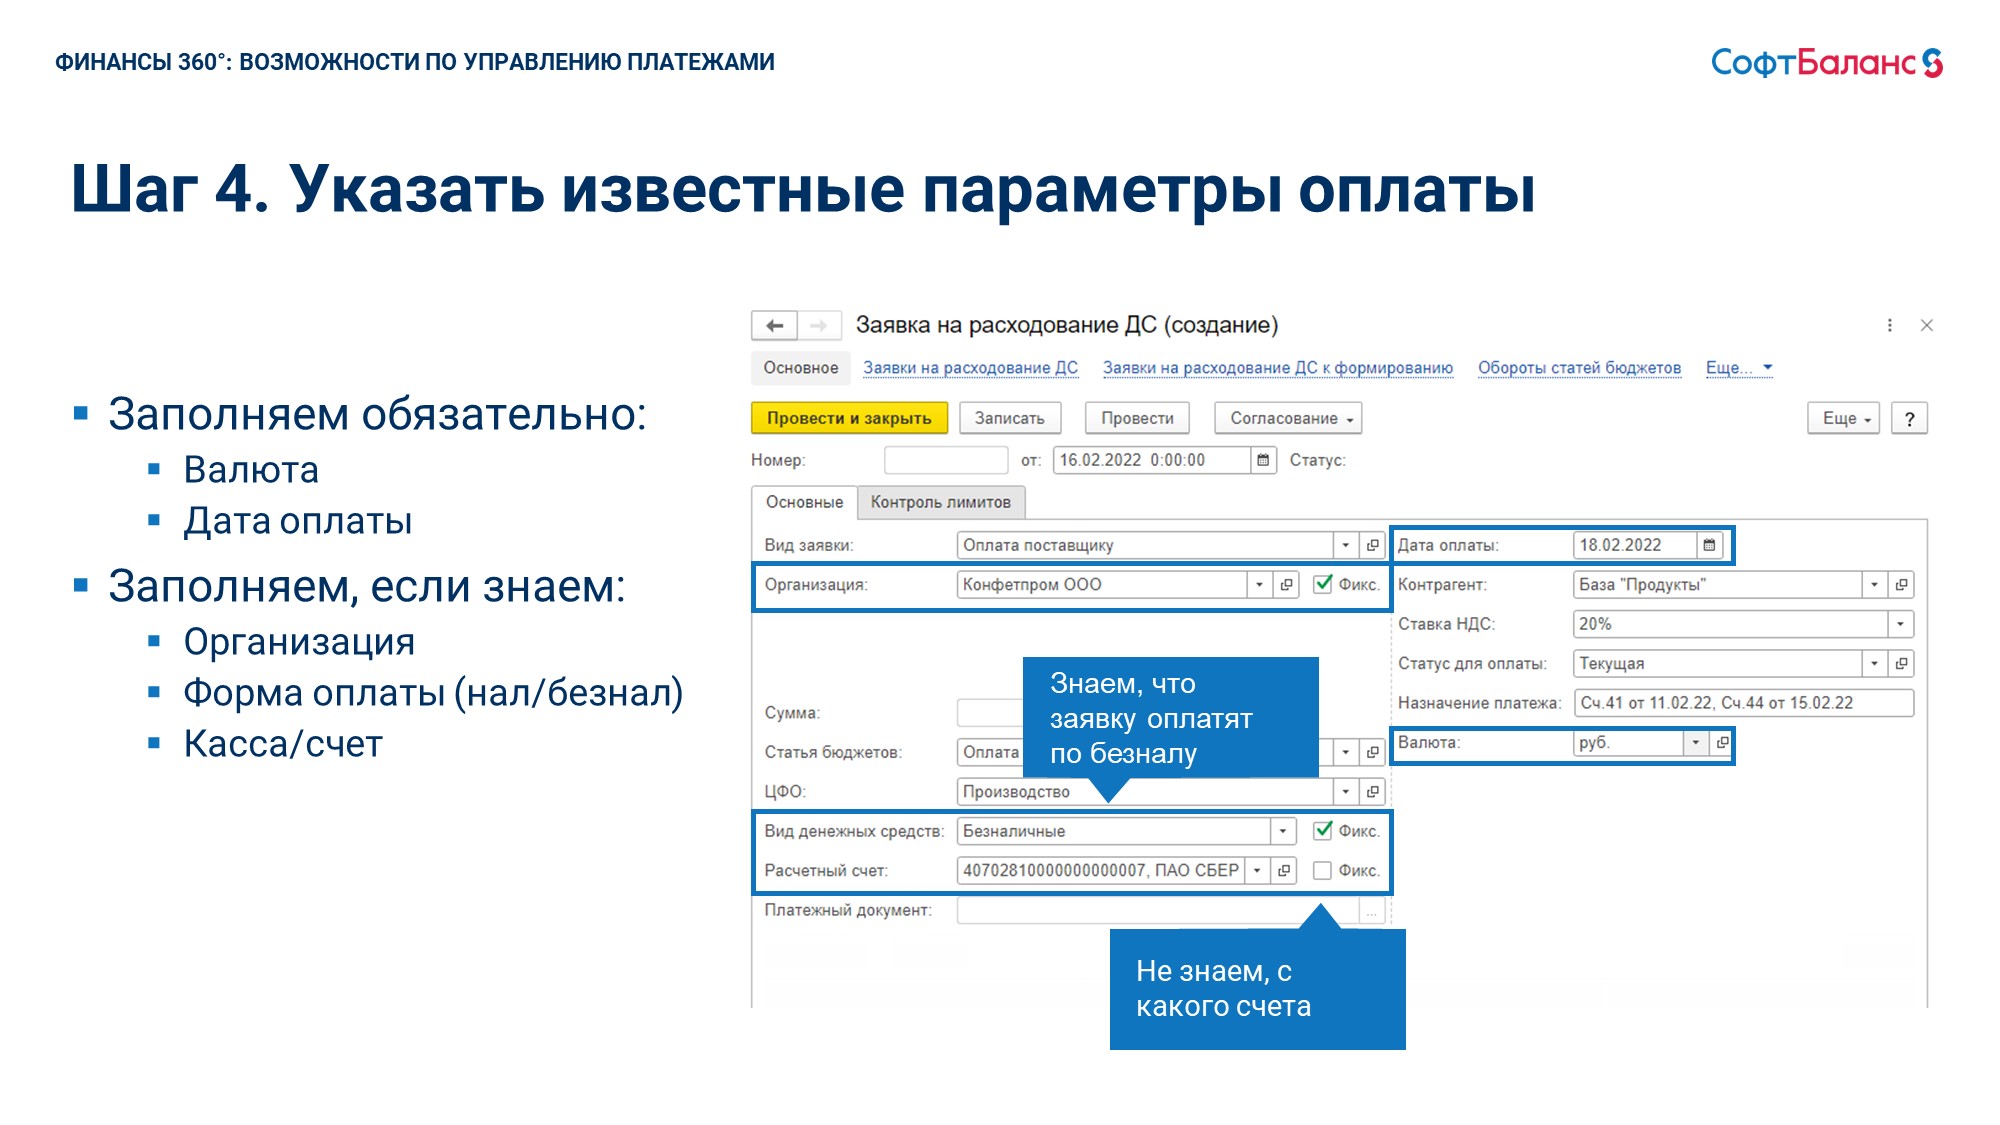The image size is (2000, 1125).
Task: Open the Статус для оплаты linked item icon
Action: [x=1901, y=664]
